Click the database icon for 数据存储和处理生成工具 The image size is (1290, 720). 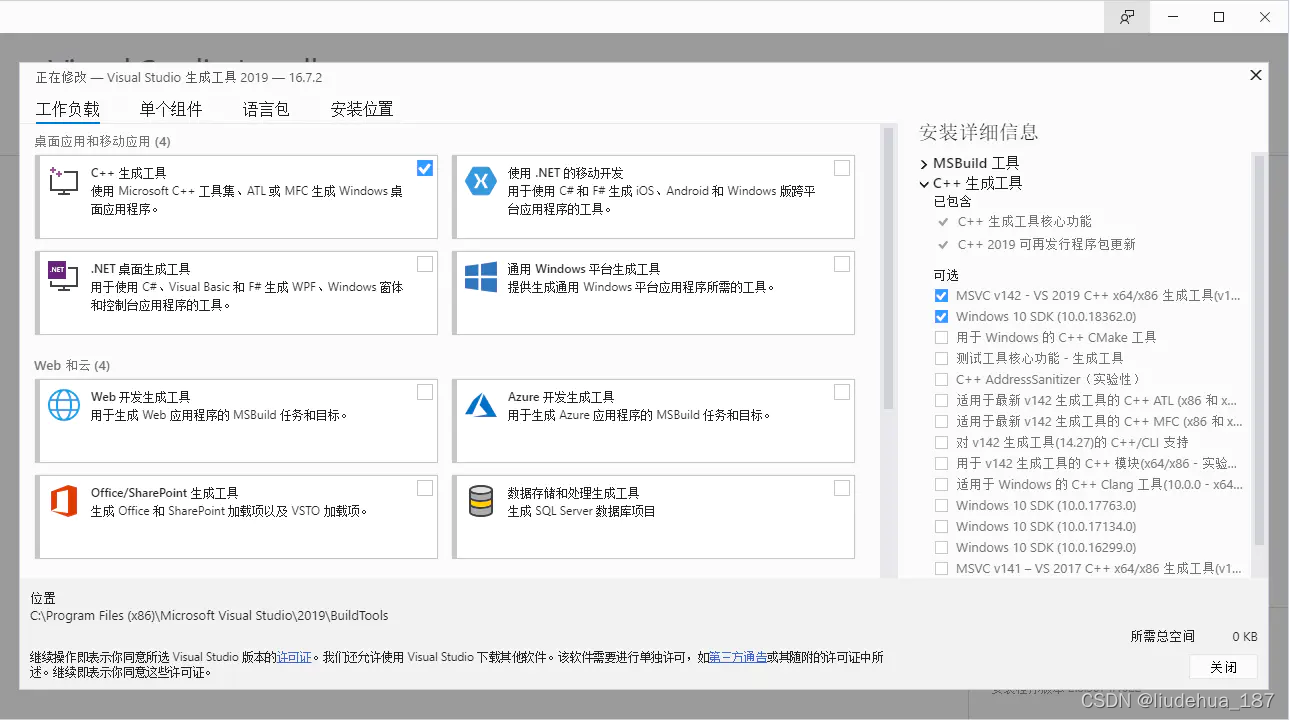481,501
